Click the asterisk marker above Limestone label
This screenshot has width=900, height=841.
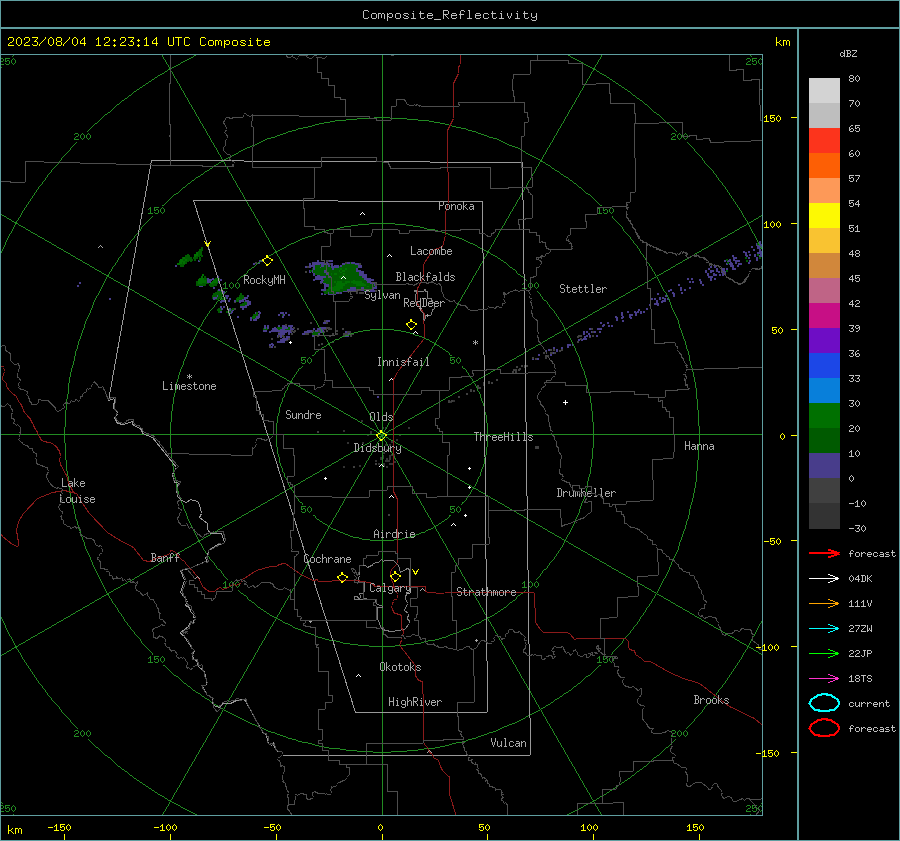coord(189,377)
